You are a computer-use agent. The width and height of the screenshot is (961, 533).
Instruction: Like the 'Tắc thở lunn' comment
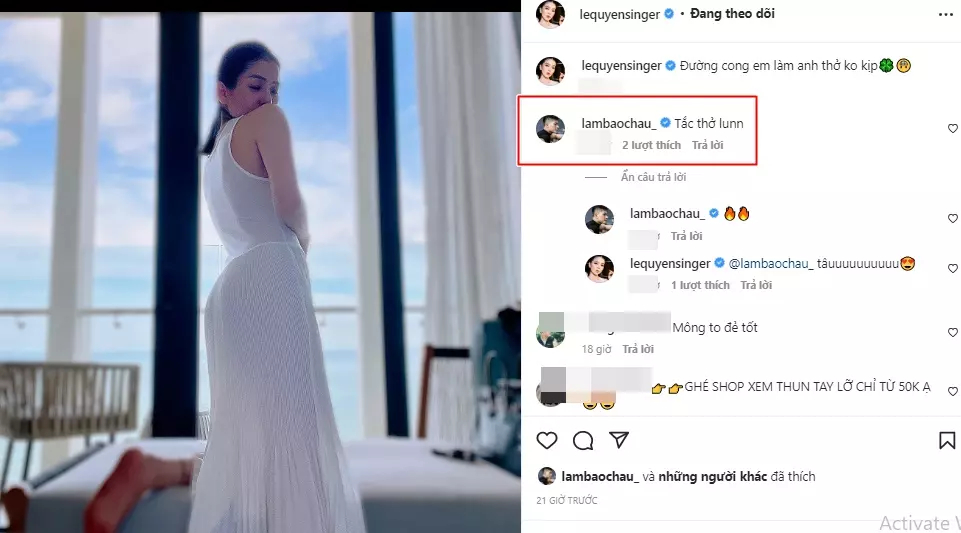(x=952, y=129)
